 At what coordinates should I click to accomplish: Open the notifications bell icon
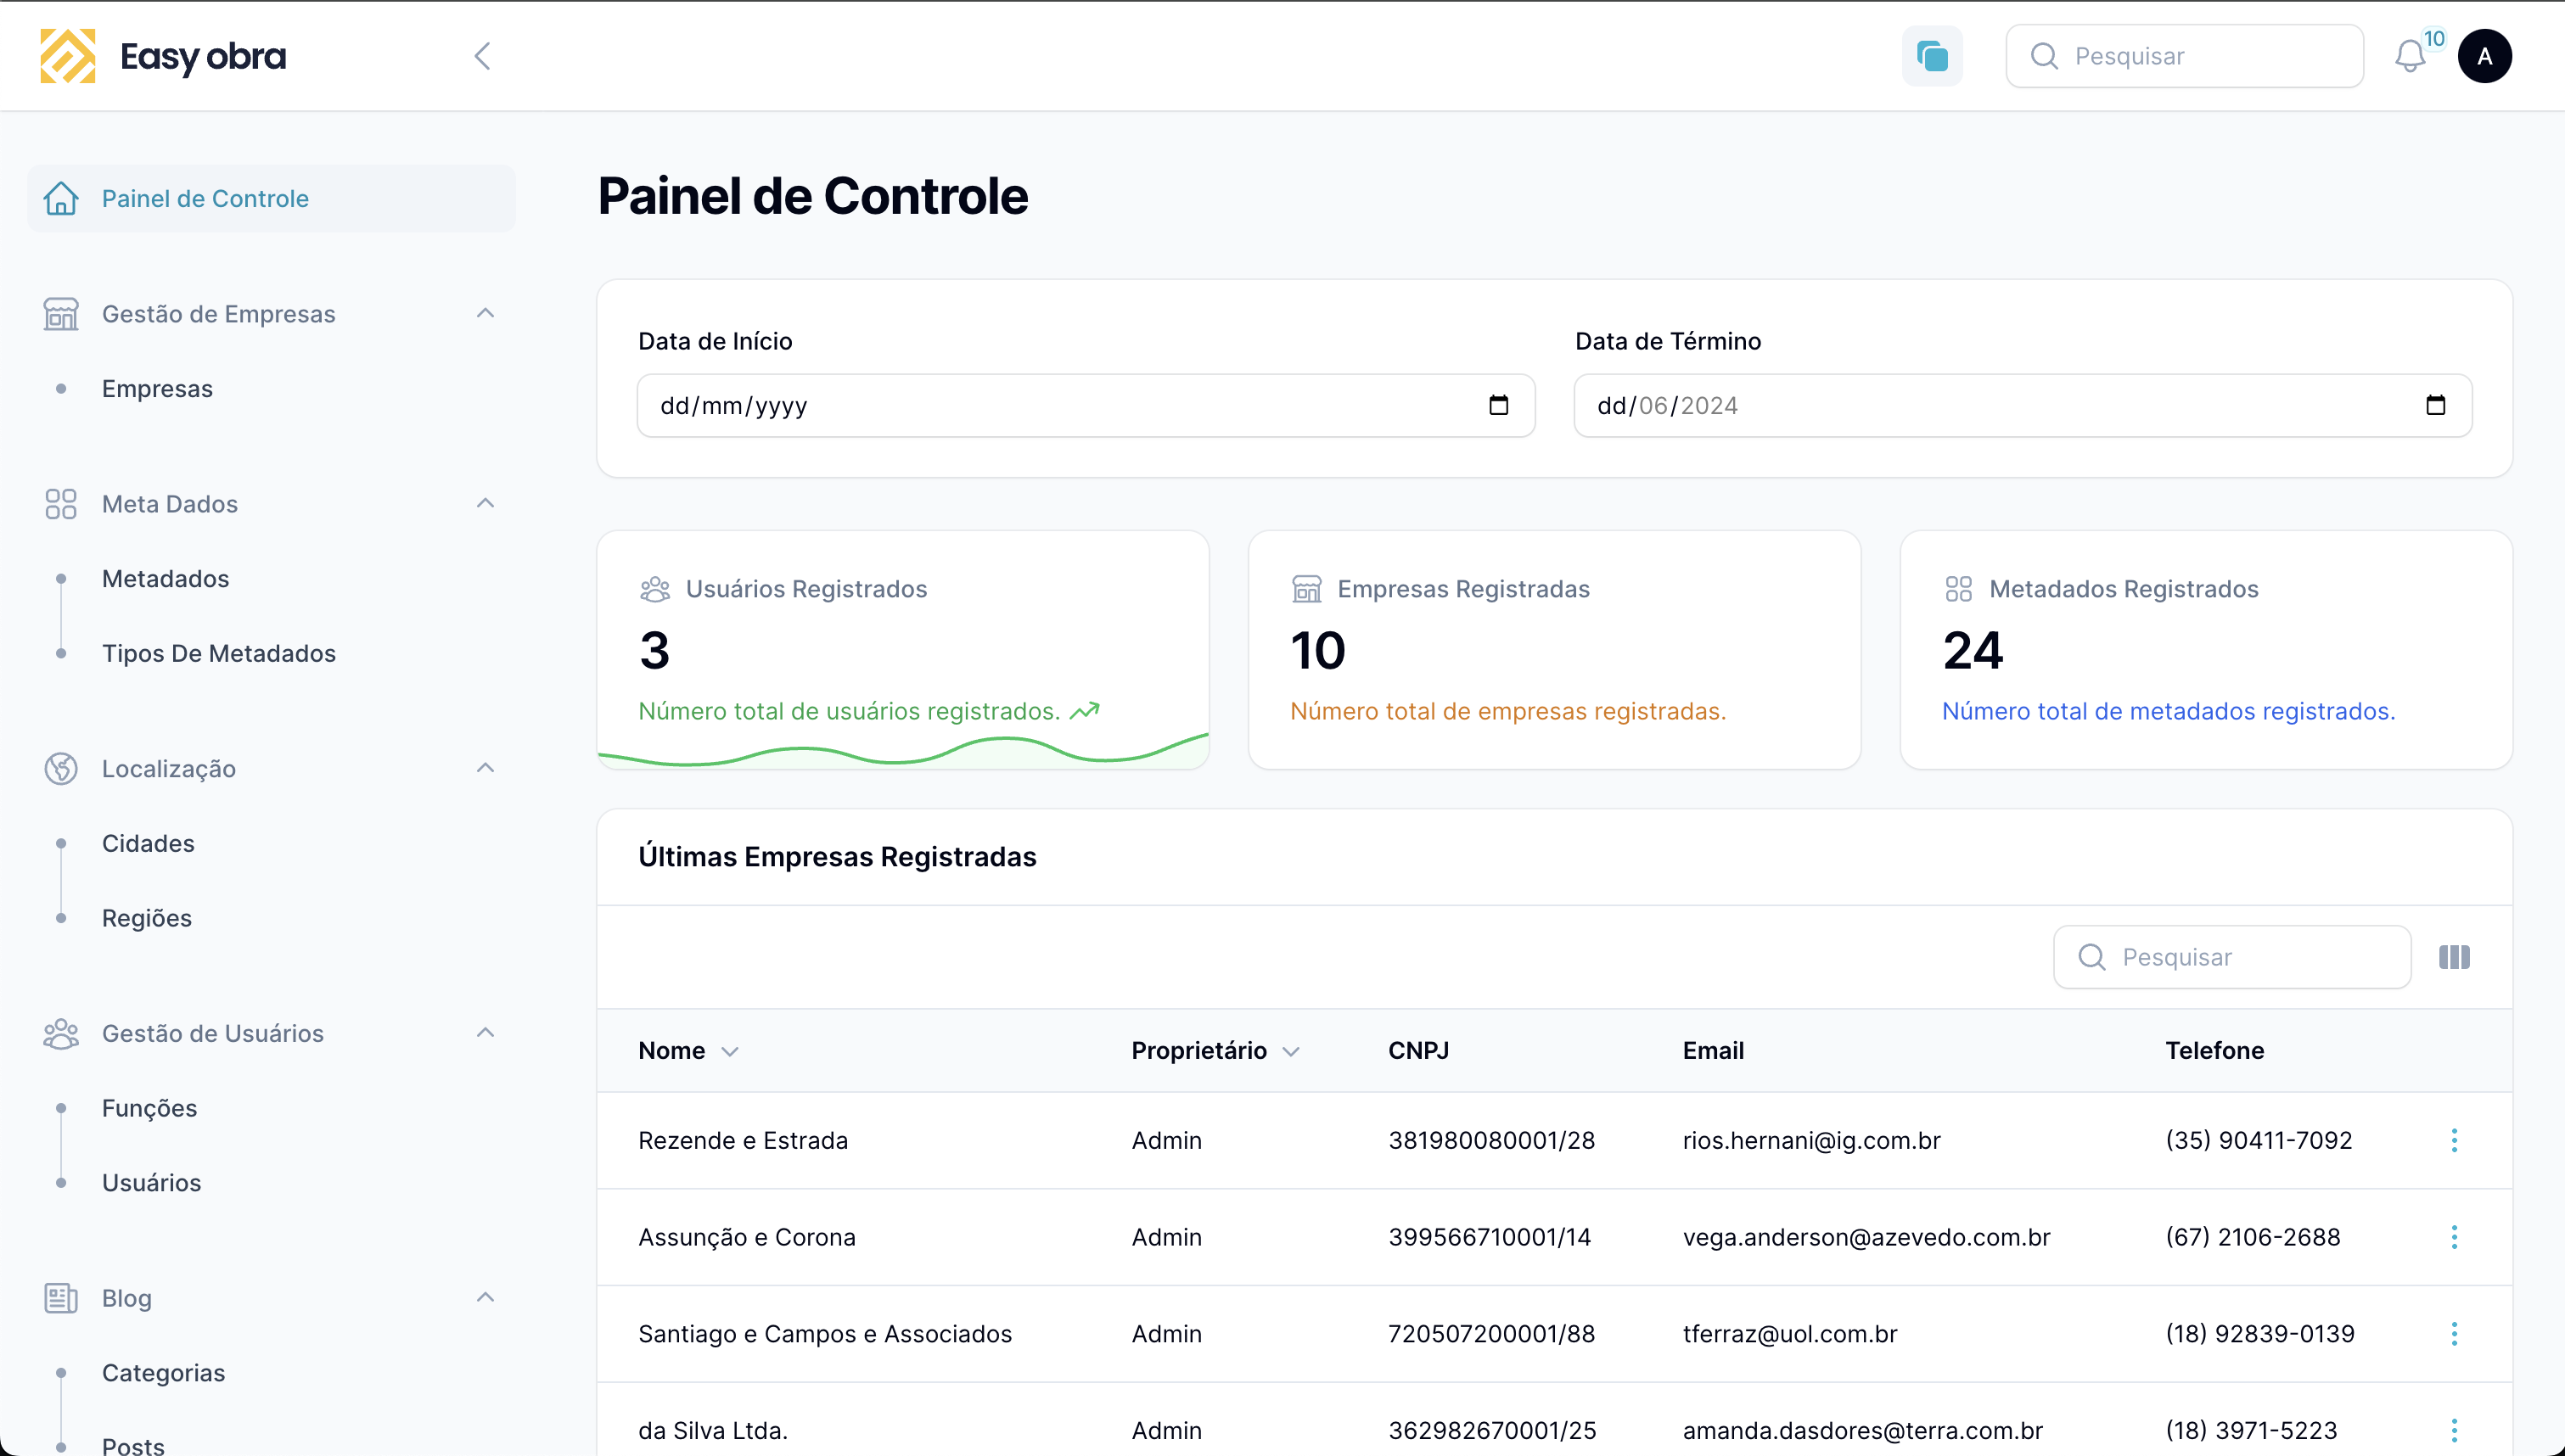tap(2410, 56)
